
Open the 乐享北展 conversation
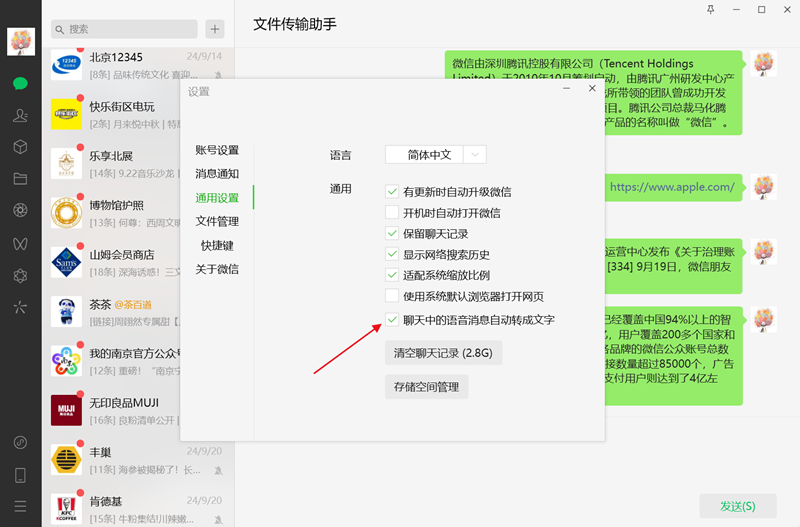(111, 164)
